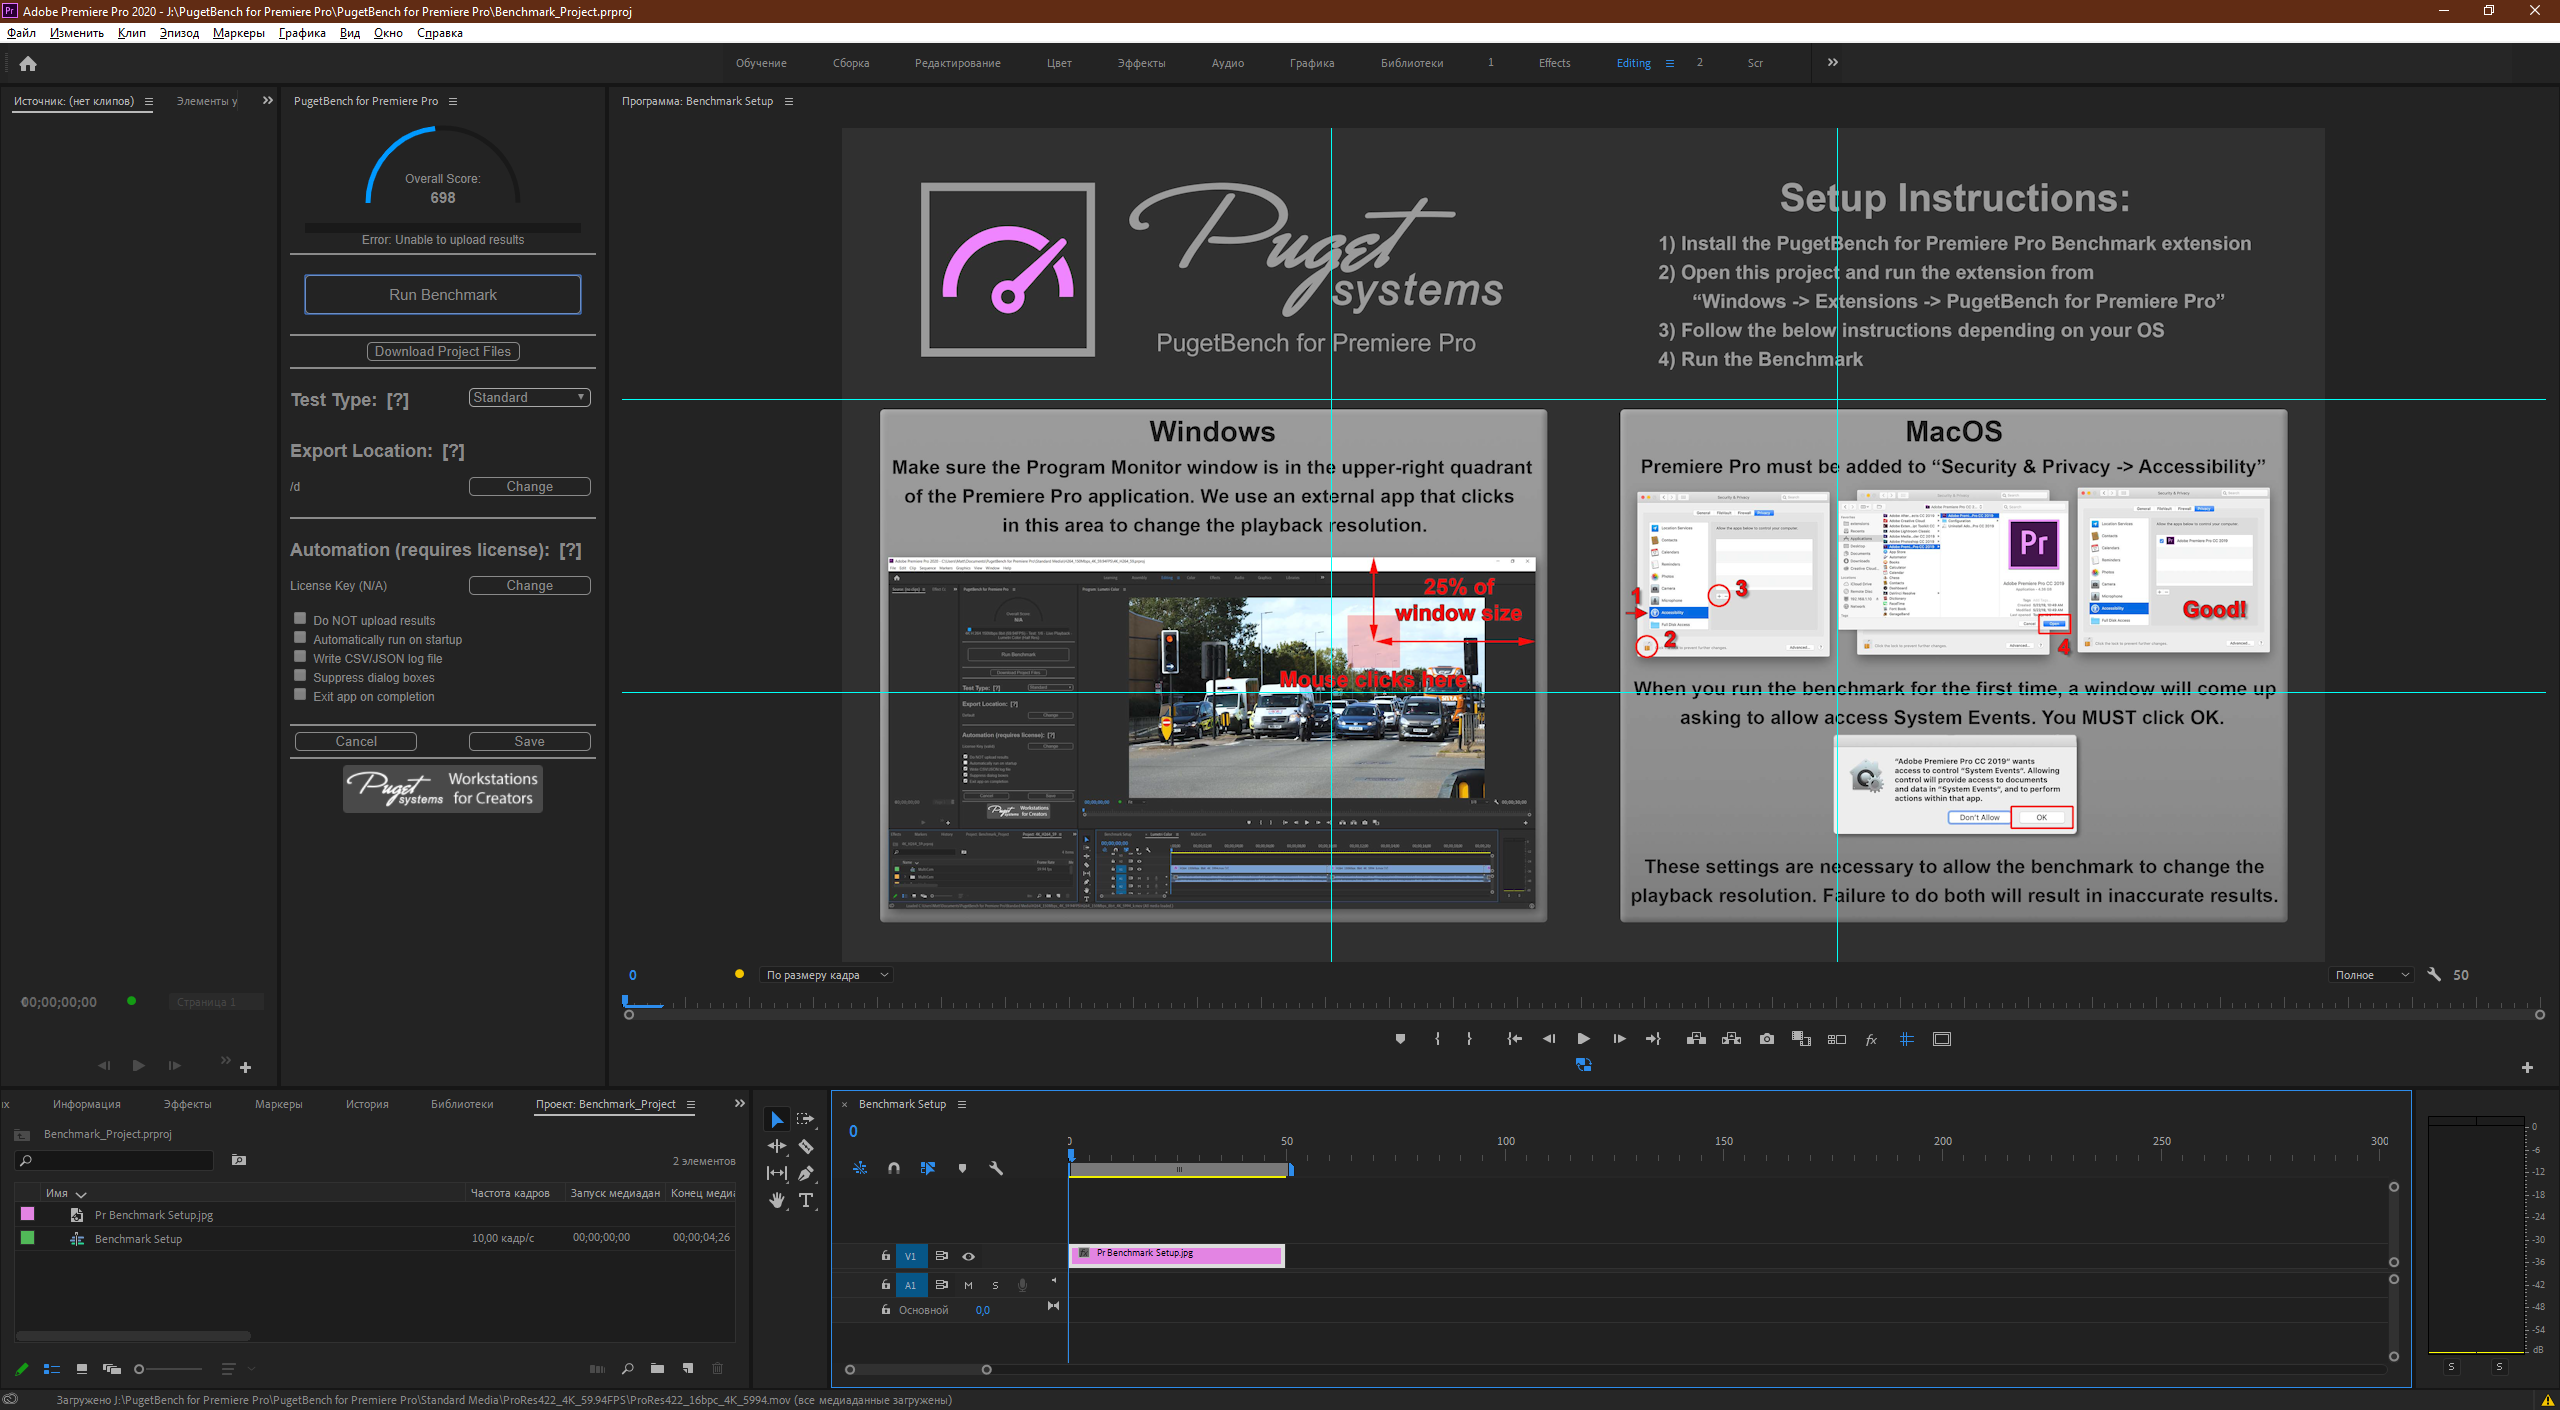Click the Add Marker icon in Program Monitor
Viewport: 2560px width, 1410px height.
pos(1400,1039)
